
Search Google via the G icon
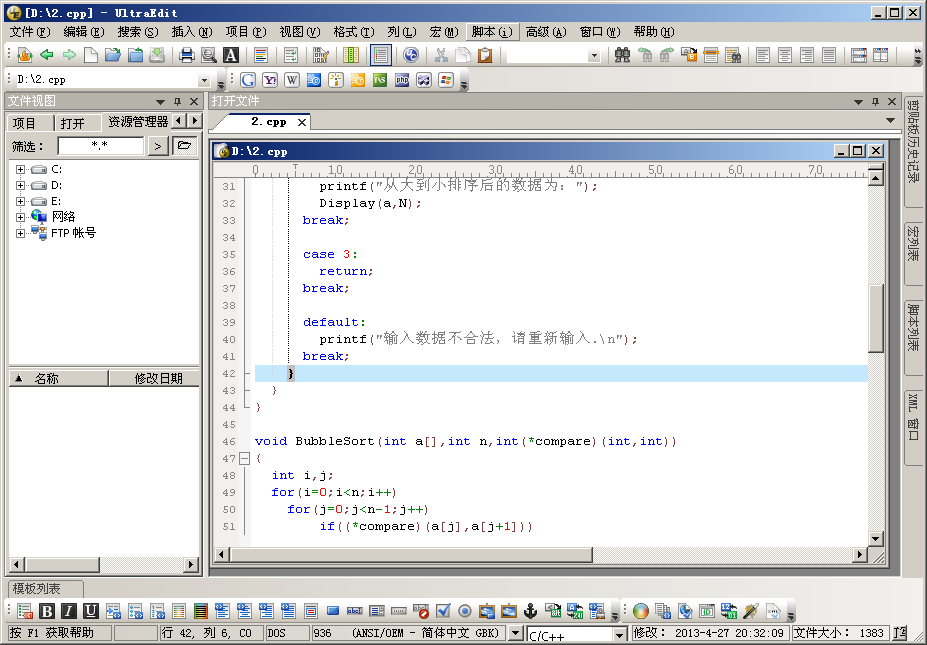pos(248,80)
